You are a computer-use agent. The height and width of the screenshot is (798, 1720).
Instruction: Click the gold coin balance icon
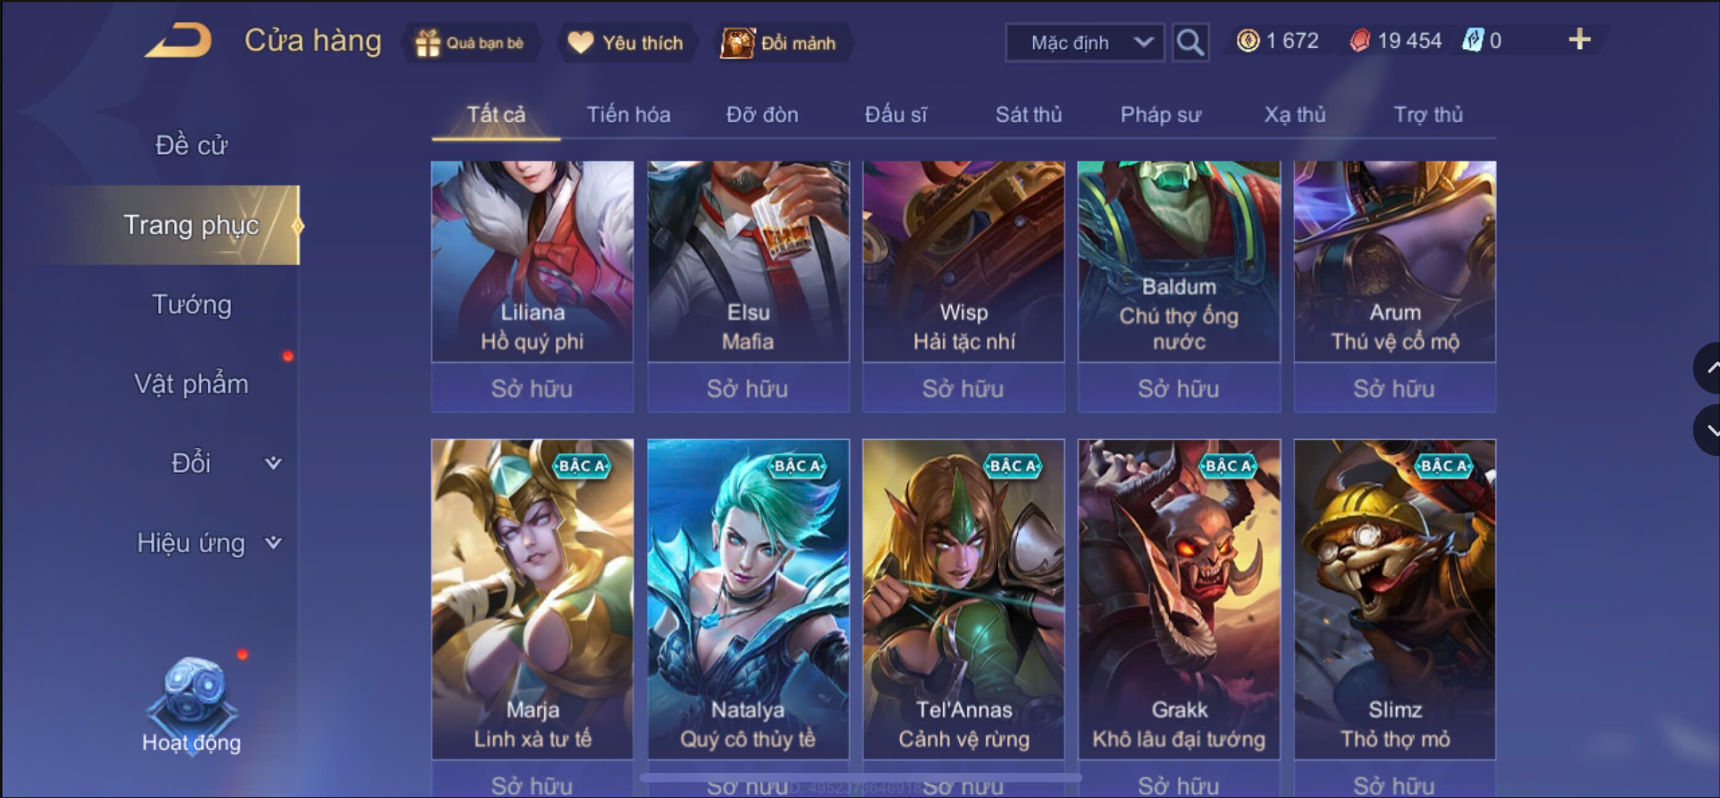tap(1248, 41)
